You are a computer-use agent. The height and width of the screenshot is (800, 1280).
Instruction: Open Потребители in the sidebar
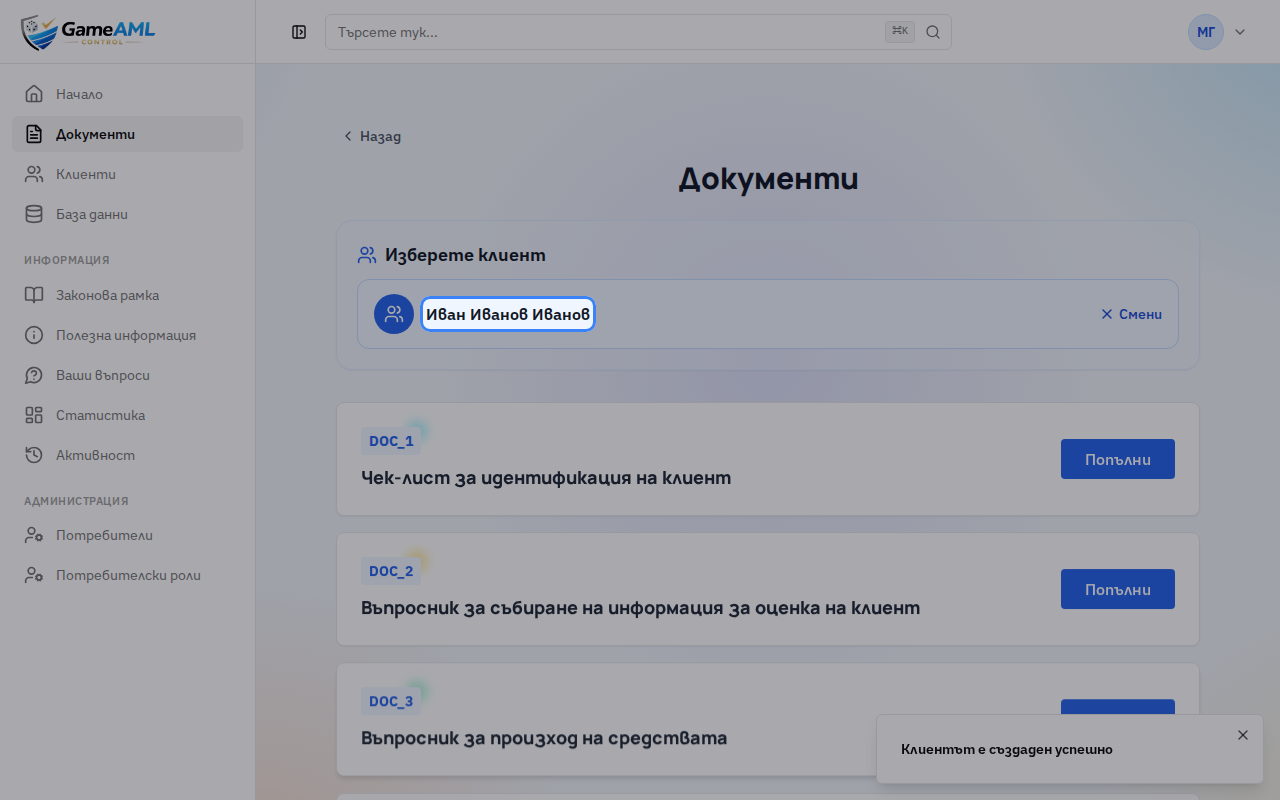coord(127,535)
